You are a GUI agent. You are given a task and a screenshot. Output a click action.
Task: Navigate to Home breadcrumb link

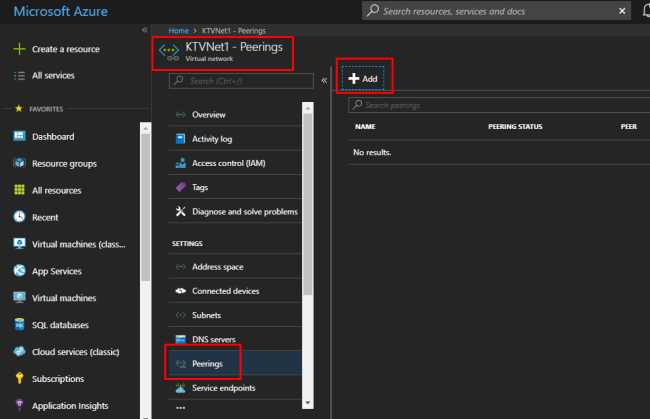(179, 31)
